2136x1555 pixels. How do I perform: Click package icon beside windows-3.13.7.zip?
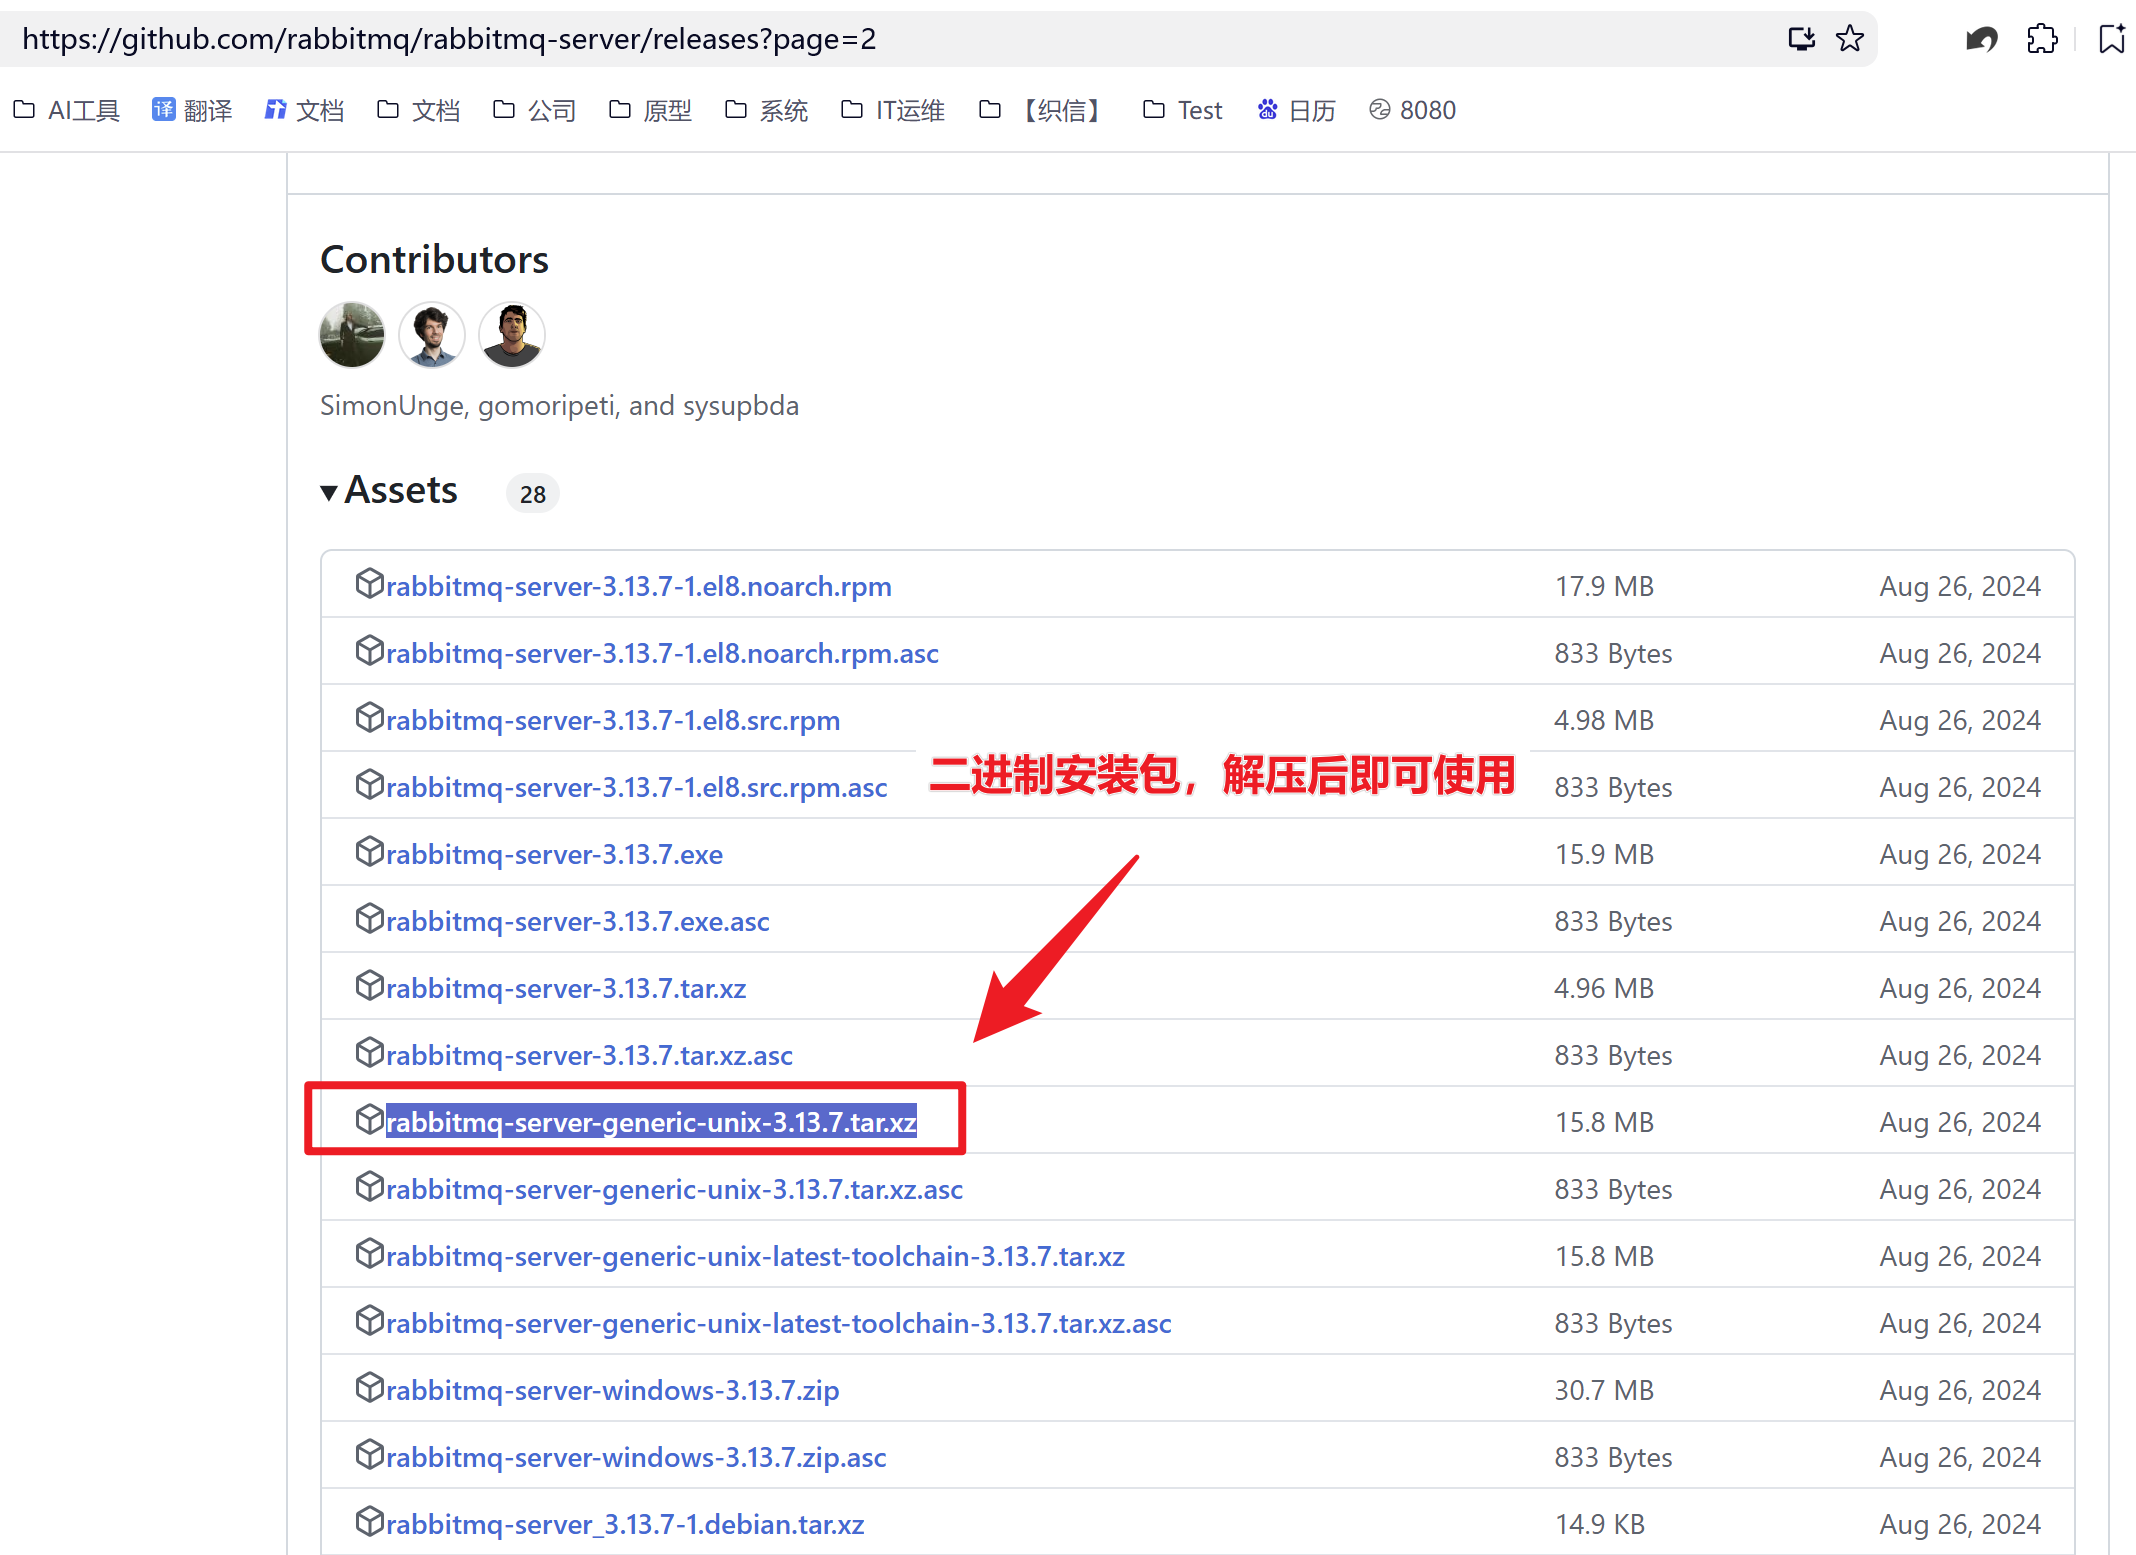point(369,1387)
